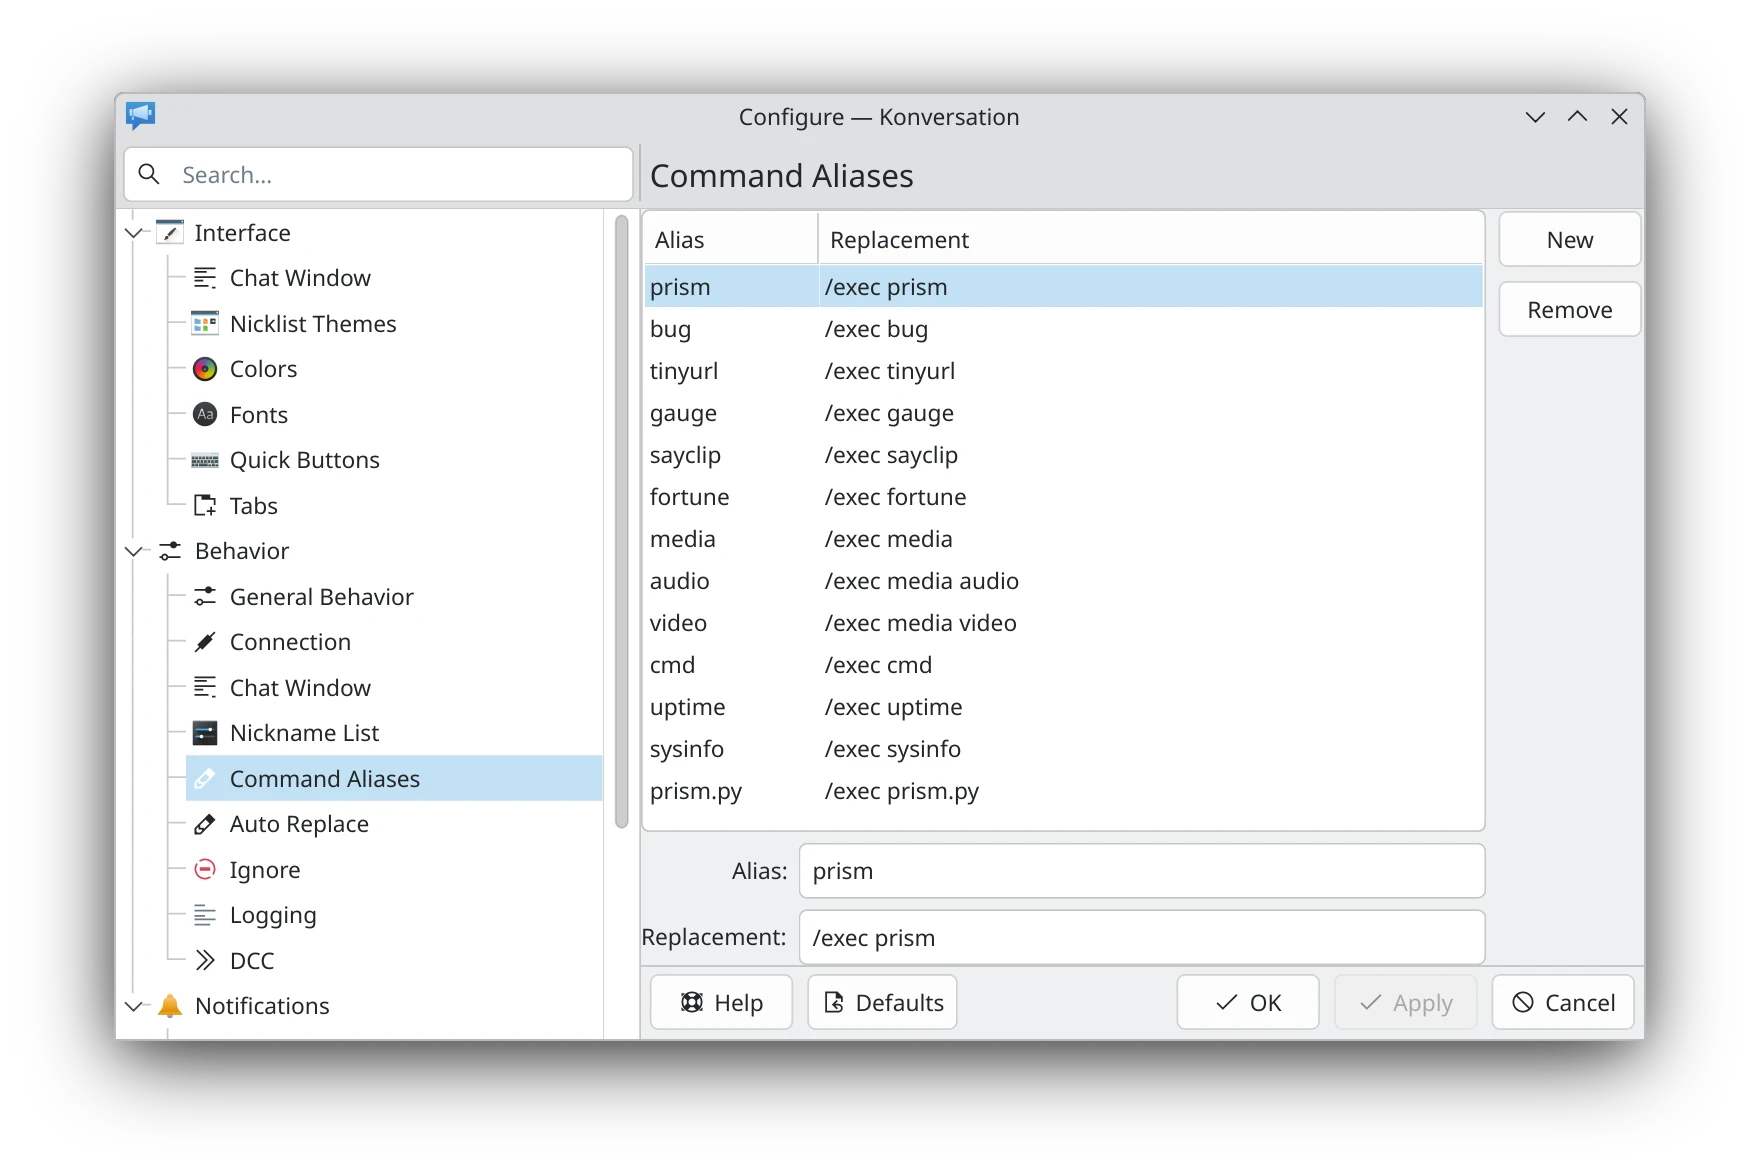This screenshot has width=1760, height=1176.
Task: Click the Defaults button
Action: pyautogui.click(x=882, y=1002)
